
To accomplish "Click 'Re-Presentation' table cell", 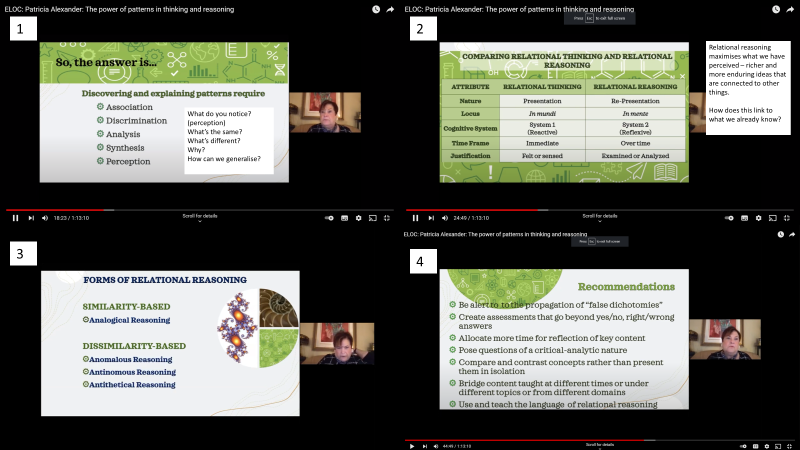I will (635, 101).
